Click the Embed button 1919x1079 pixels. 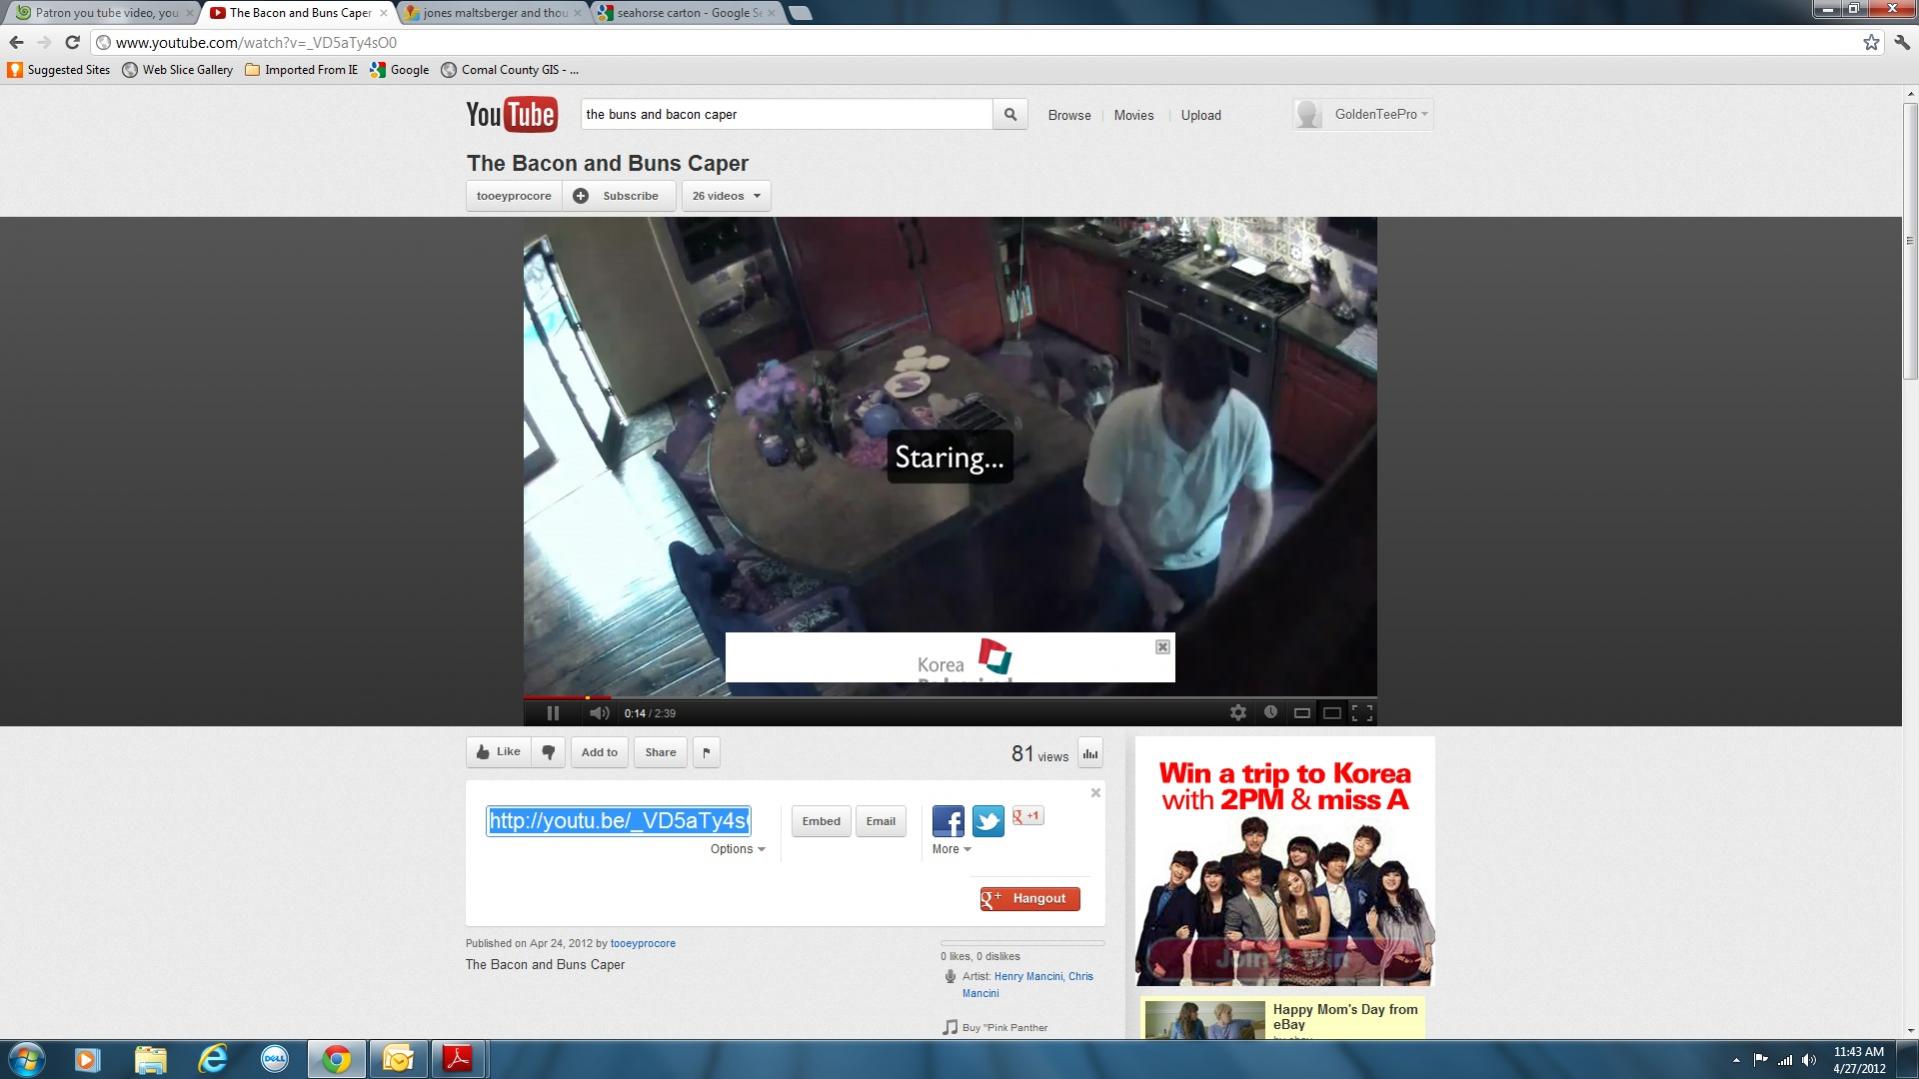(821, 821)
